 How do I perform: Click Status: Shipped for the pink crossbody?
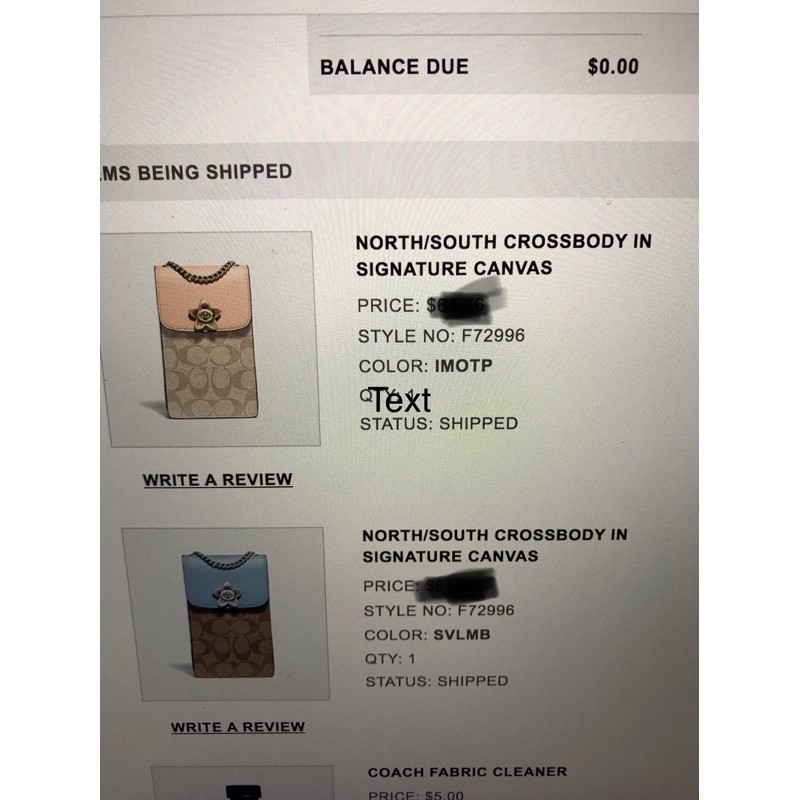(439, 423)
